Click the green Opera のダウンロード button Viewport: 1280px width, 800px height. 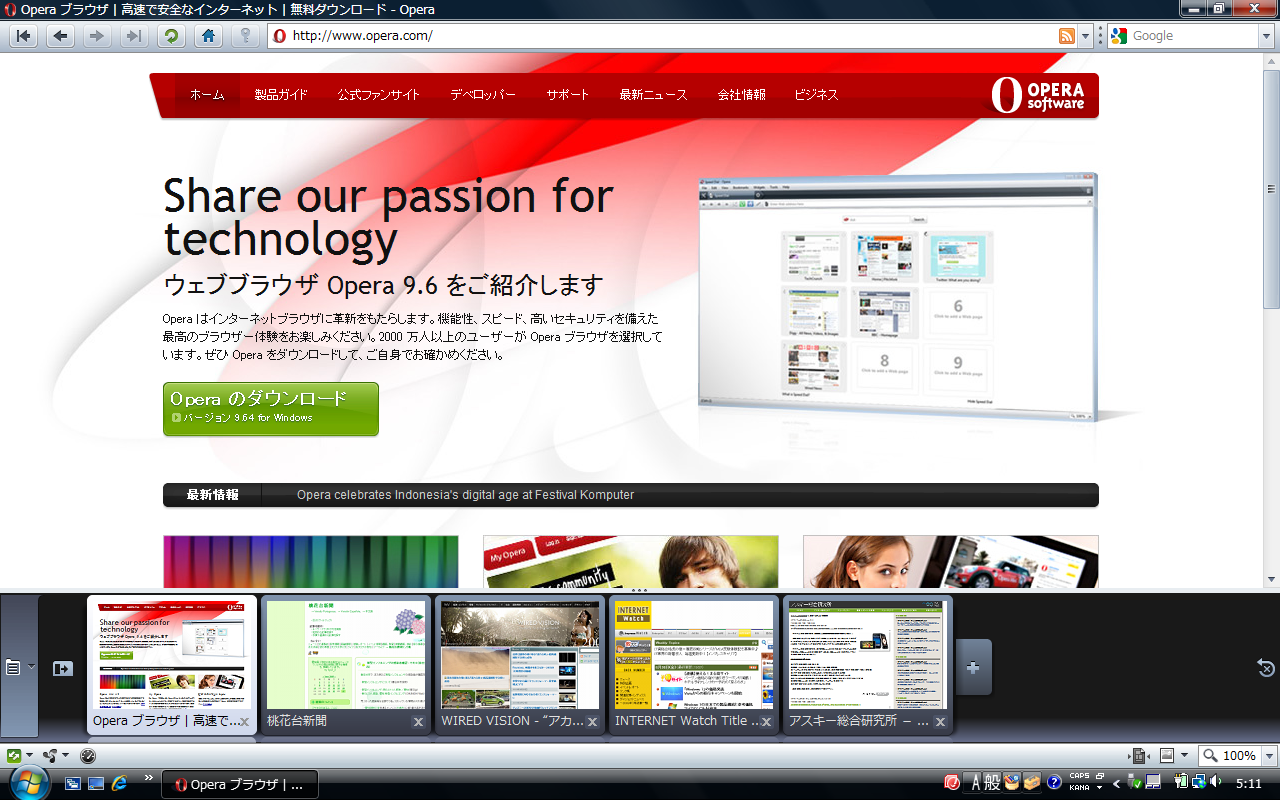(271, 408)
